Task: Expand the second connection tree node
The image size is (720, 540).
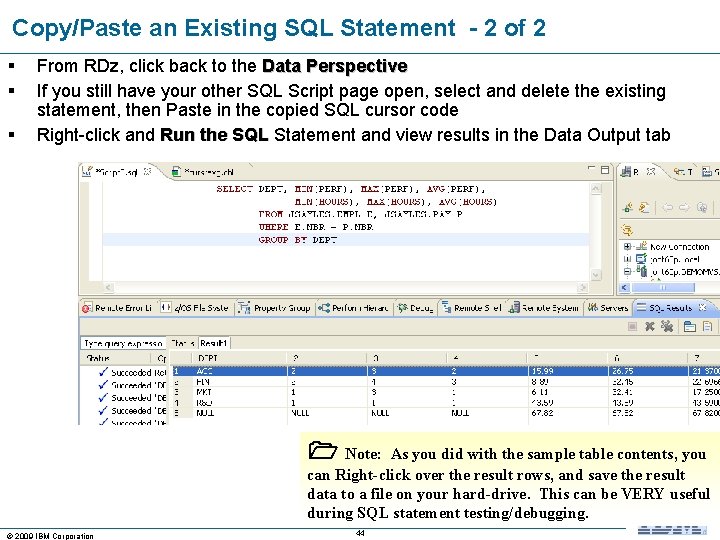Action: click(x=627, y=259)
